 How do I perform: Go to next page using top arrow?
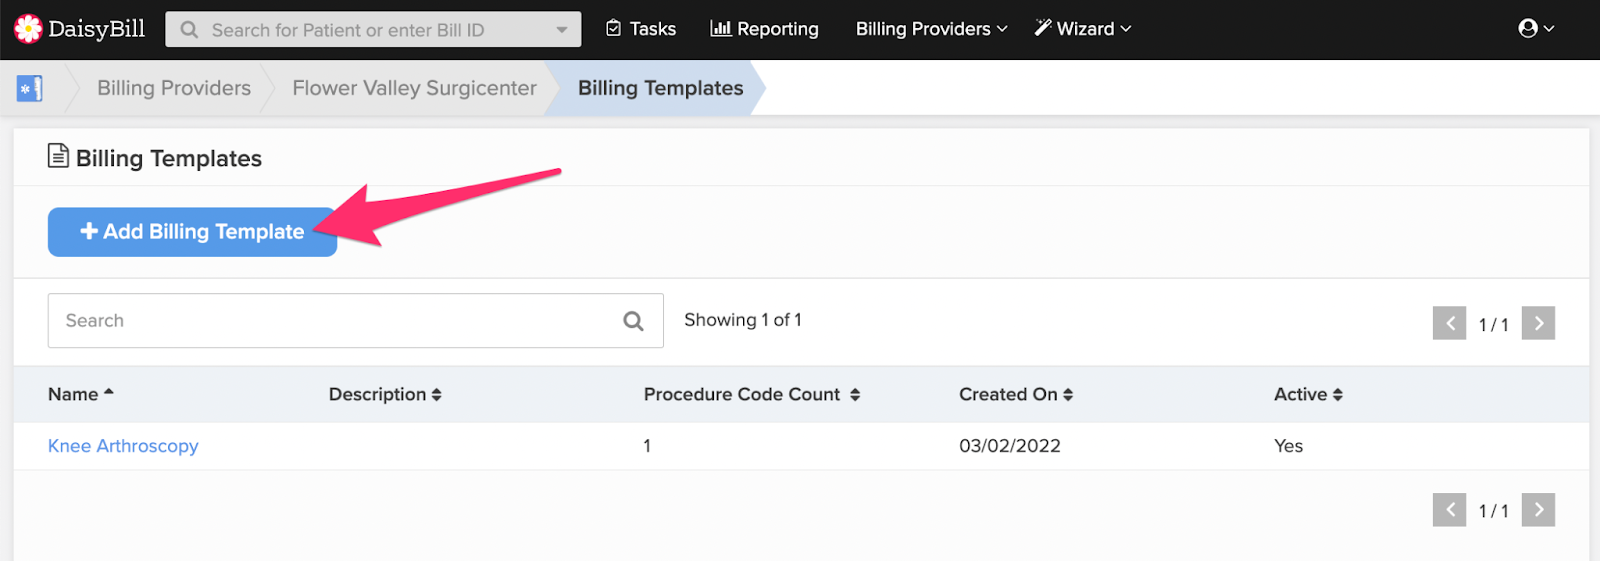tap(1538, 323)
